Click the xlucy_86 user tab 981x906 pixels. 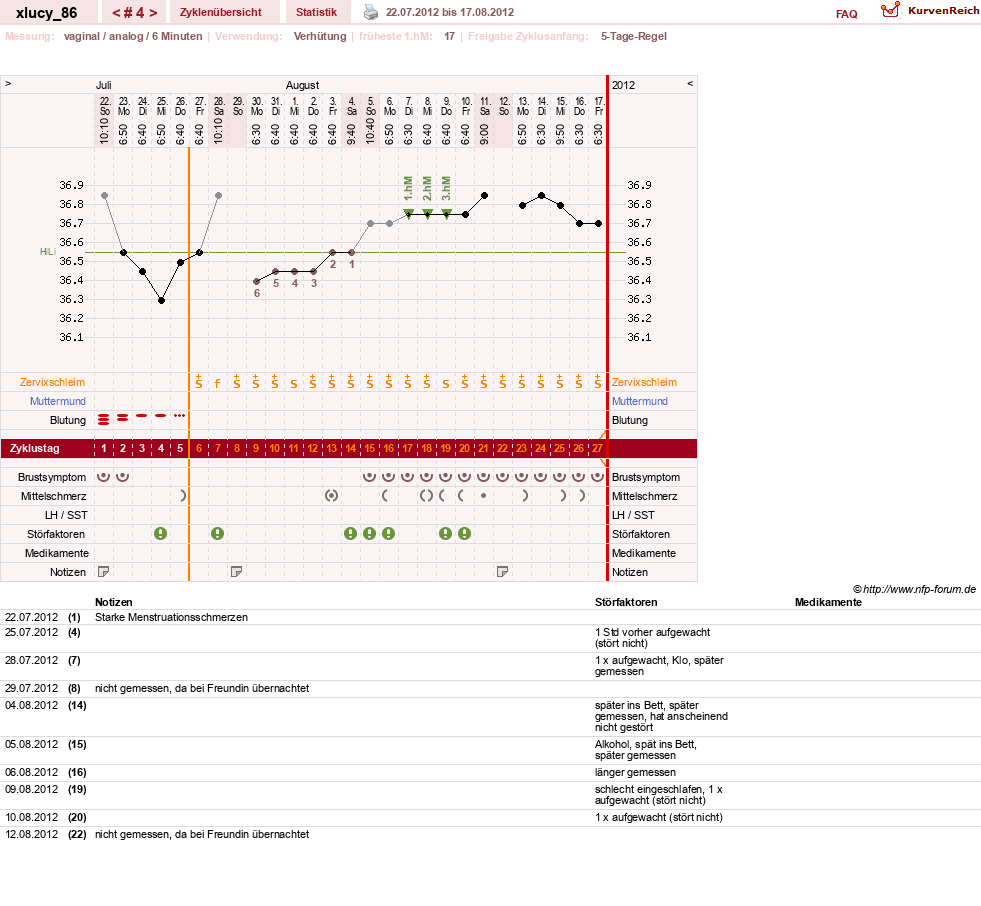(47, 13)
